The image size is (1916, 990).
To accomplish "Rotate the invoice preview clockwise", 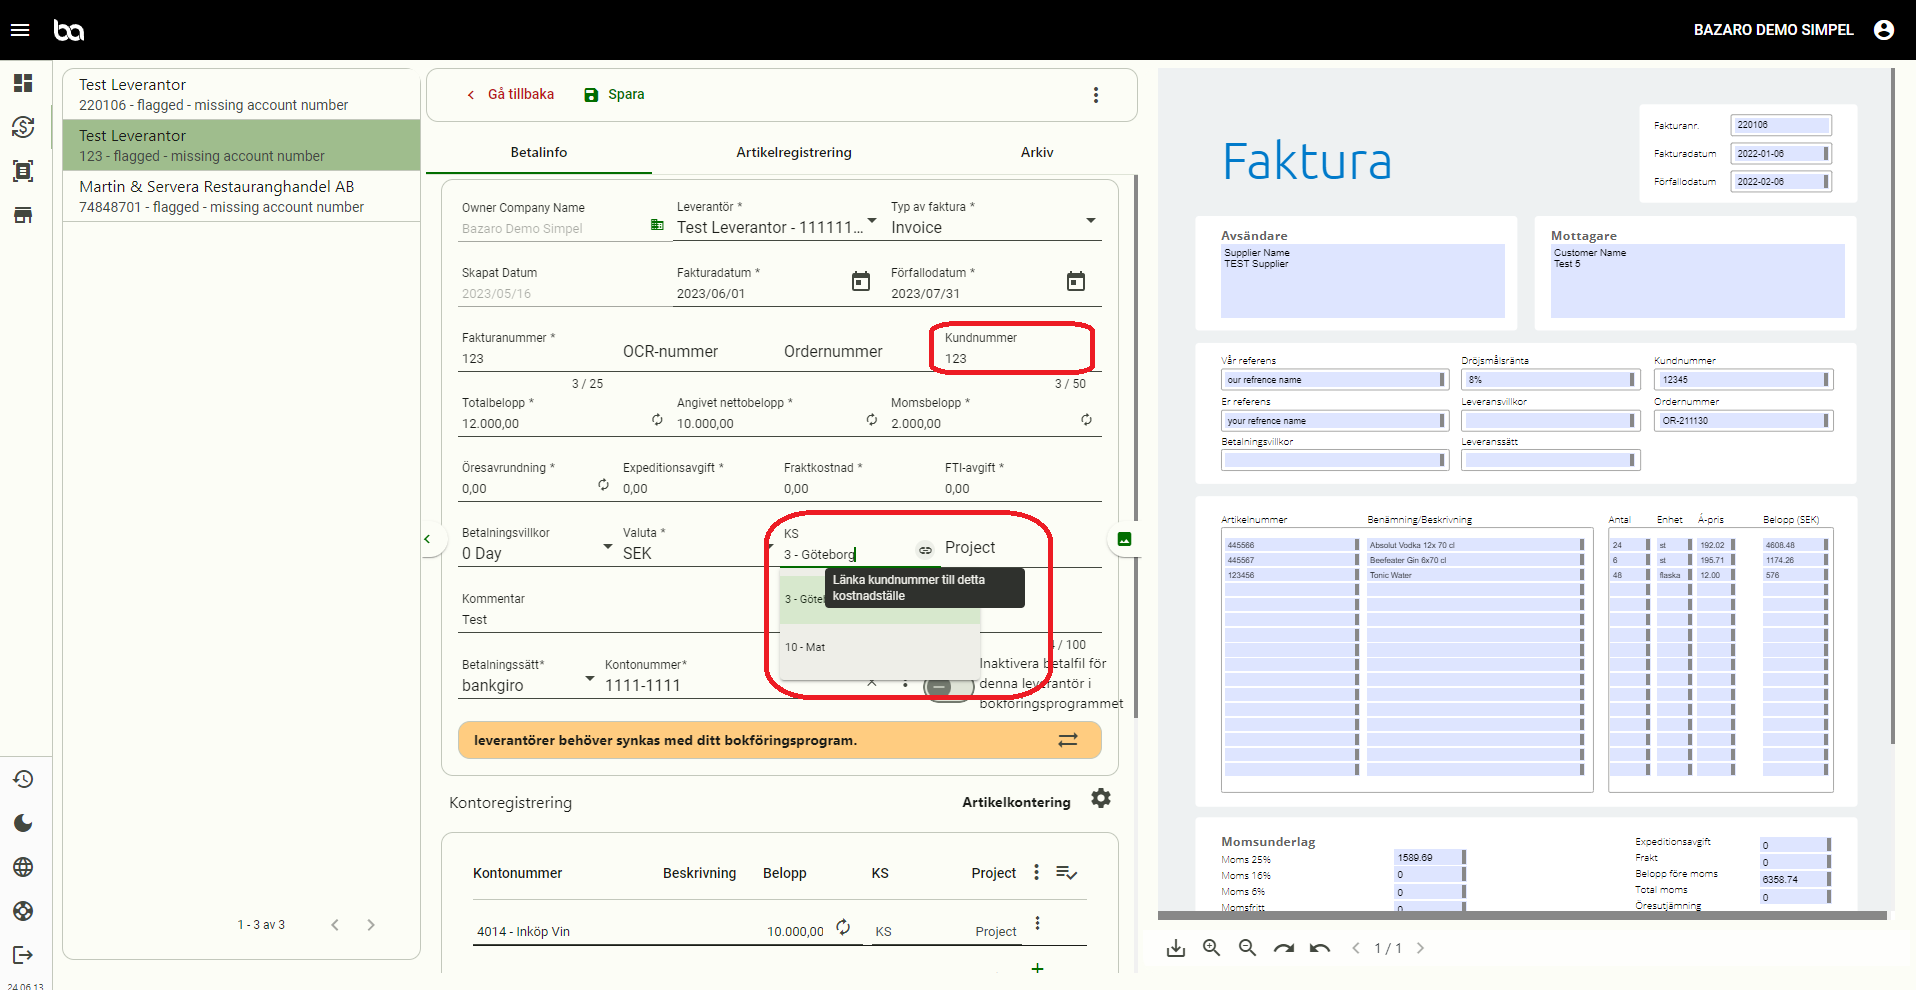I will point(1284,948).
